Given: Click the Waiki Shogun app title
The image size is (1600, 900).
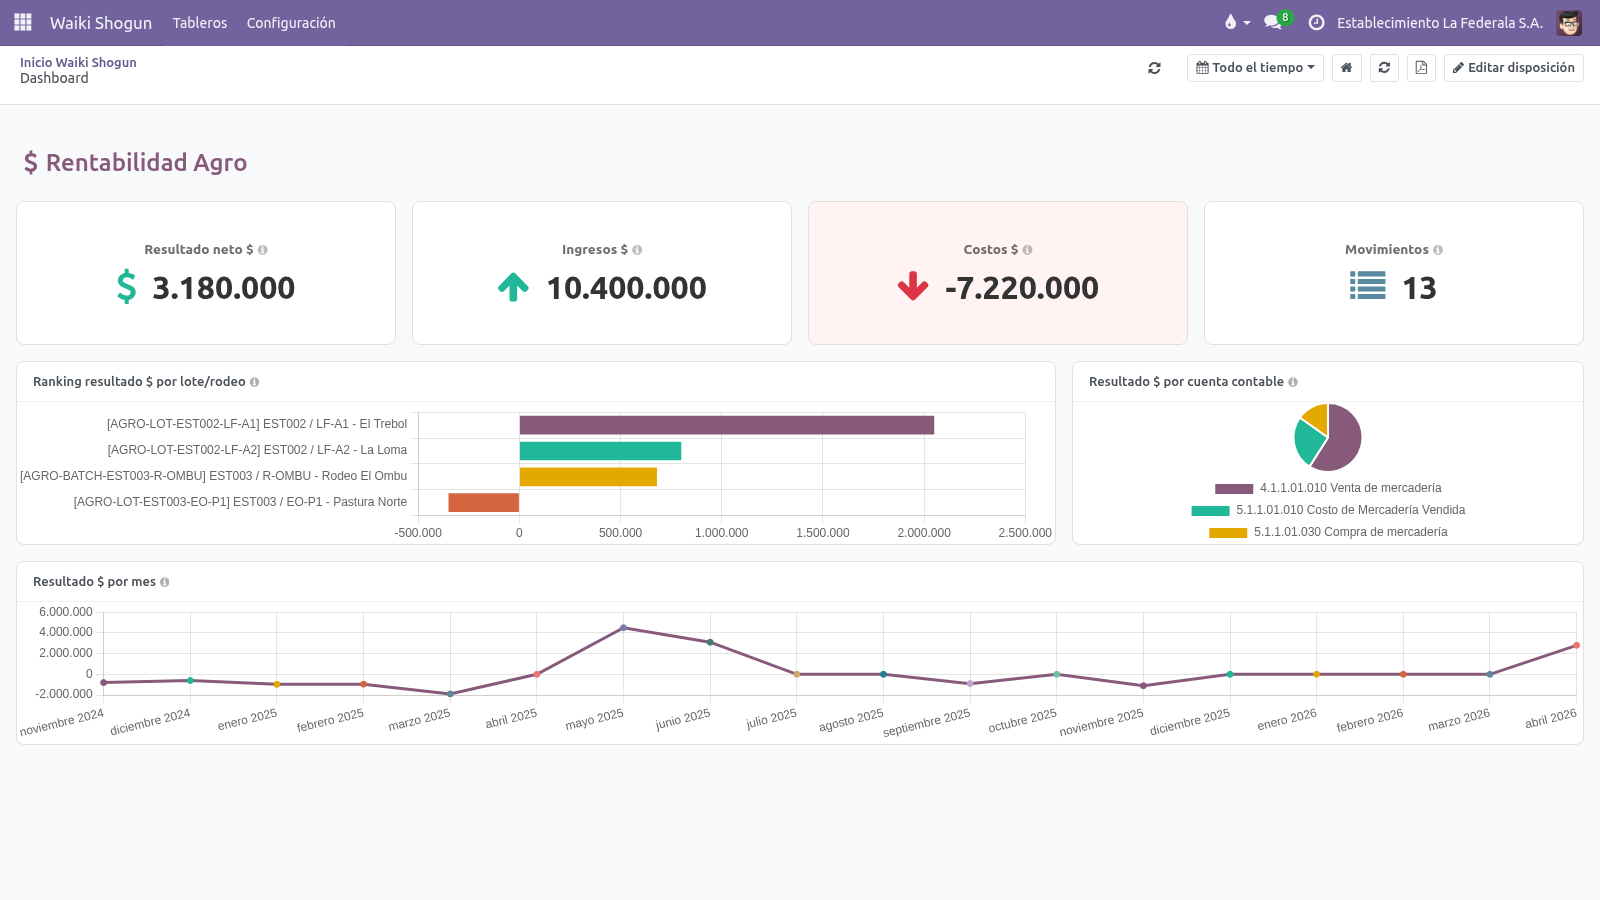Looking at the screenshot, I should pyautogui.click(x=101, y=22).
